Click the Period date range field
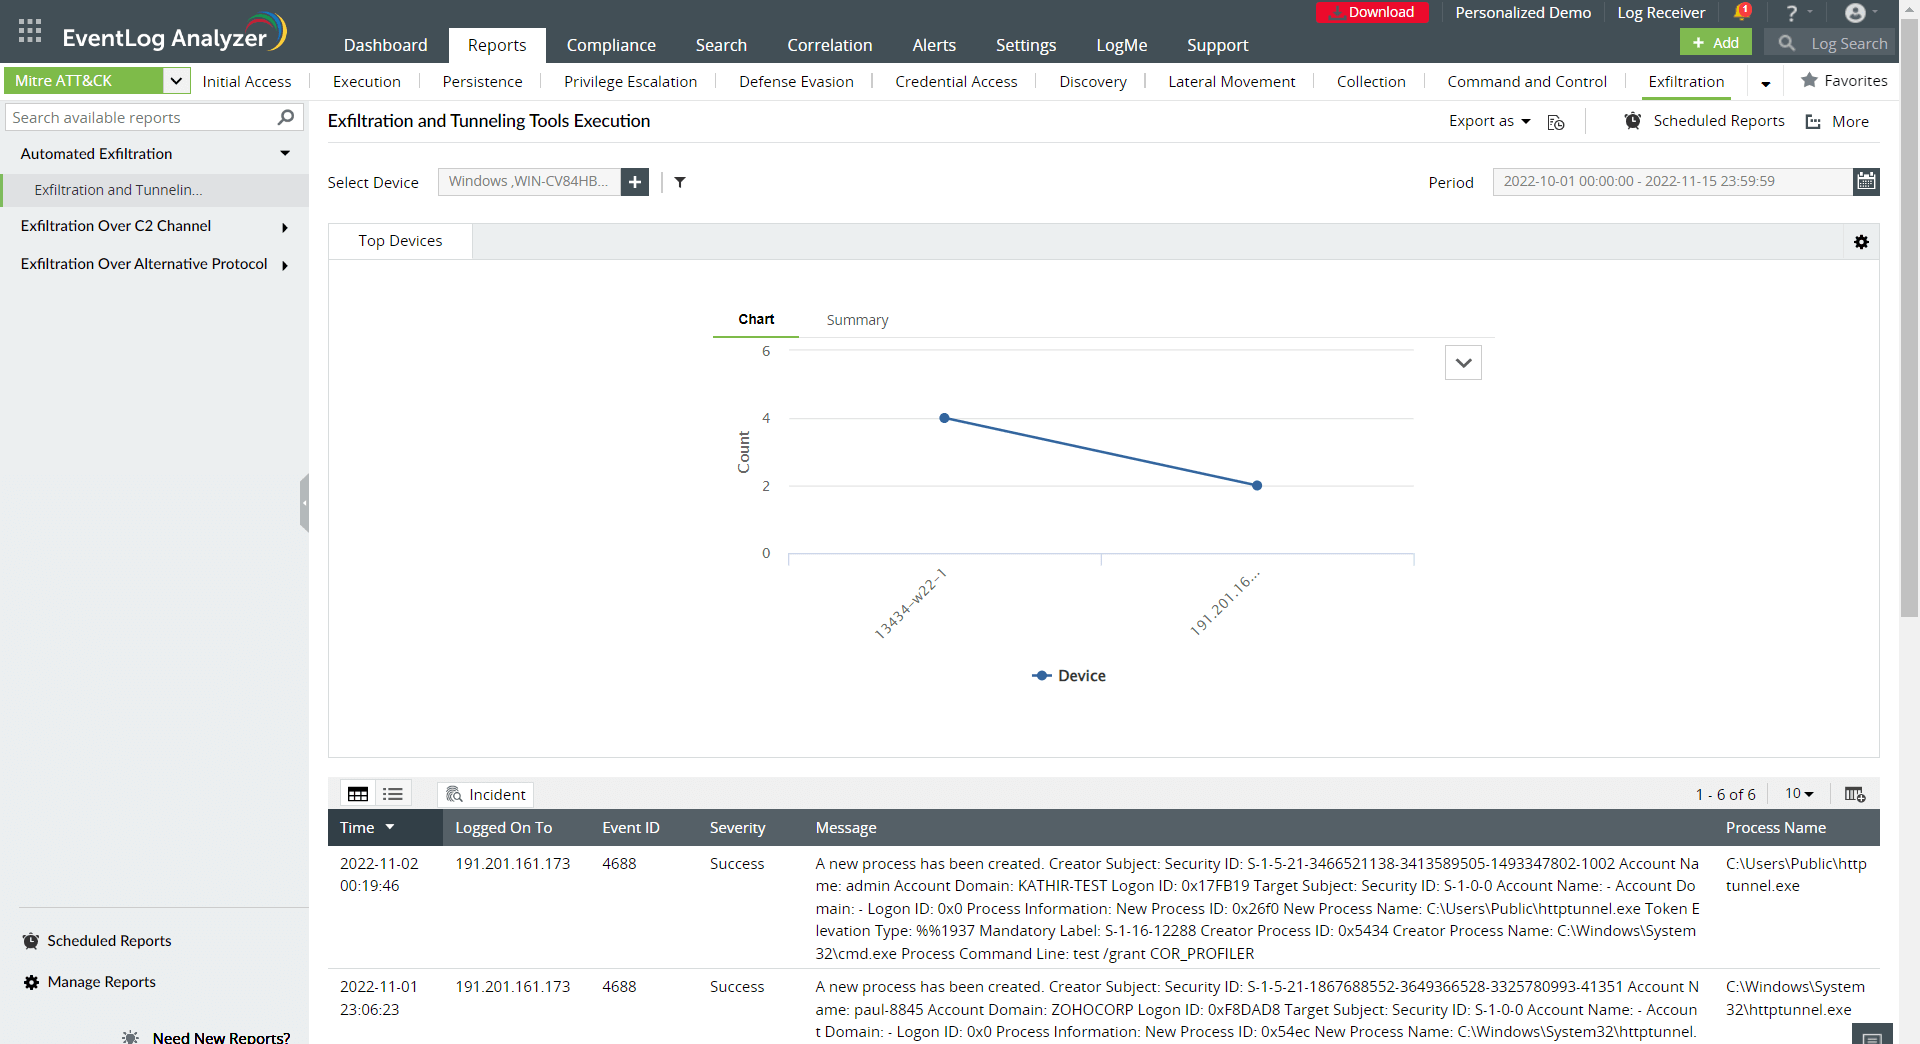Viewport: 1920px width, 1044px height. tap(1672, 181)
